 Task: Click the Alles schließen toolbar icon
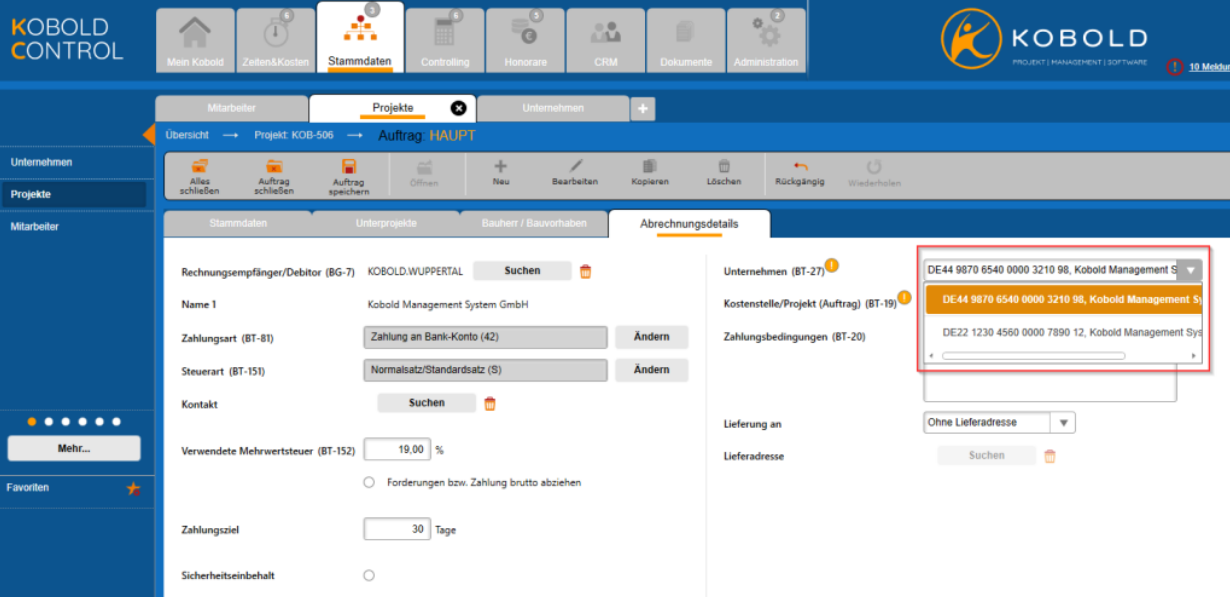click(x=200, y=167)
